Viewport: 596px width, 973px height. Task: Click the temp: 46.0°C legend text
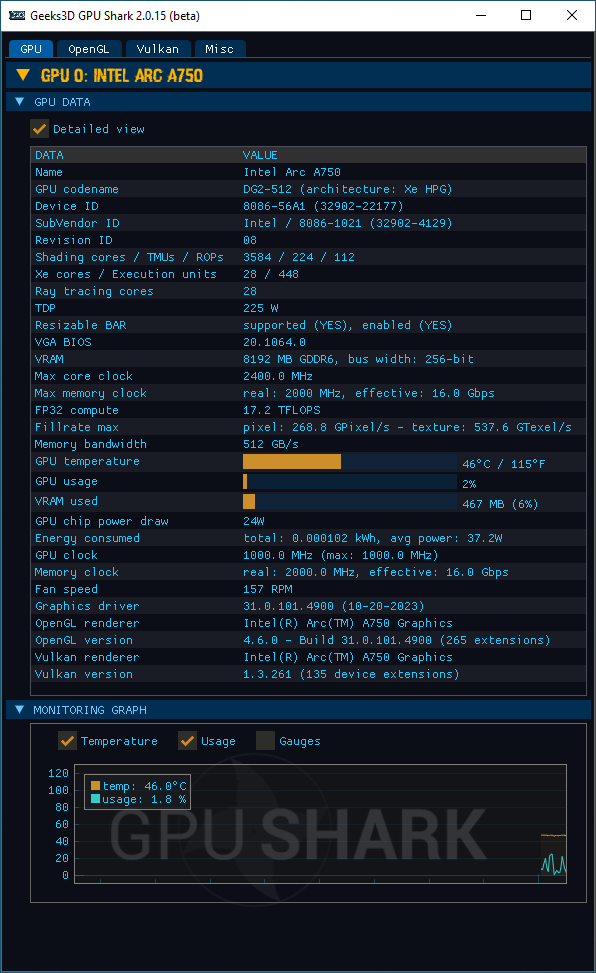click(144, 786)
